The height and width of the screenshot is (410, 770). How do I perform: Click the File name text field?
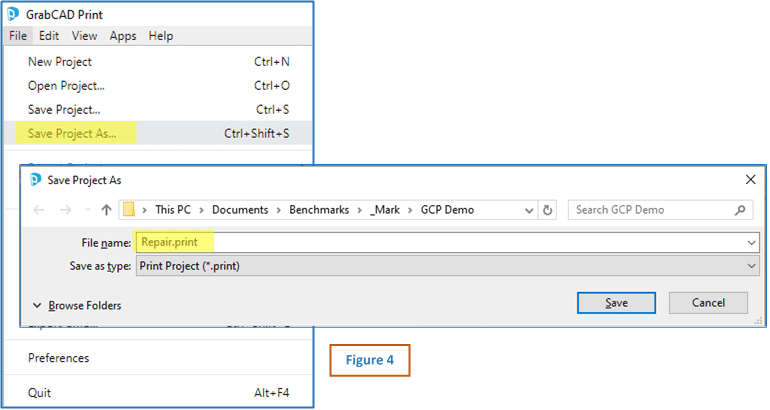pyautogui.click(x=440, y=242)
